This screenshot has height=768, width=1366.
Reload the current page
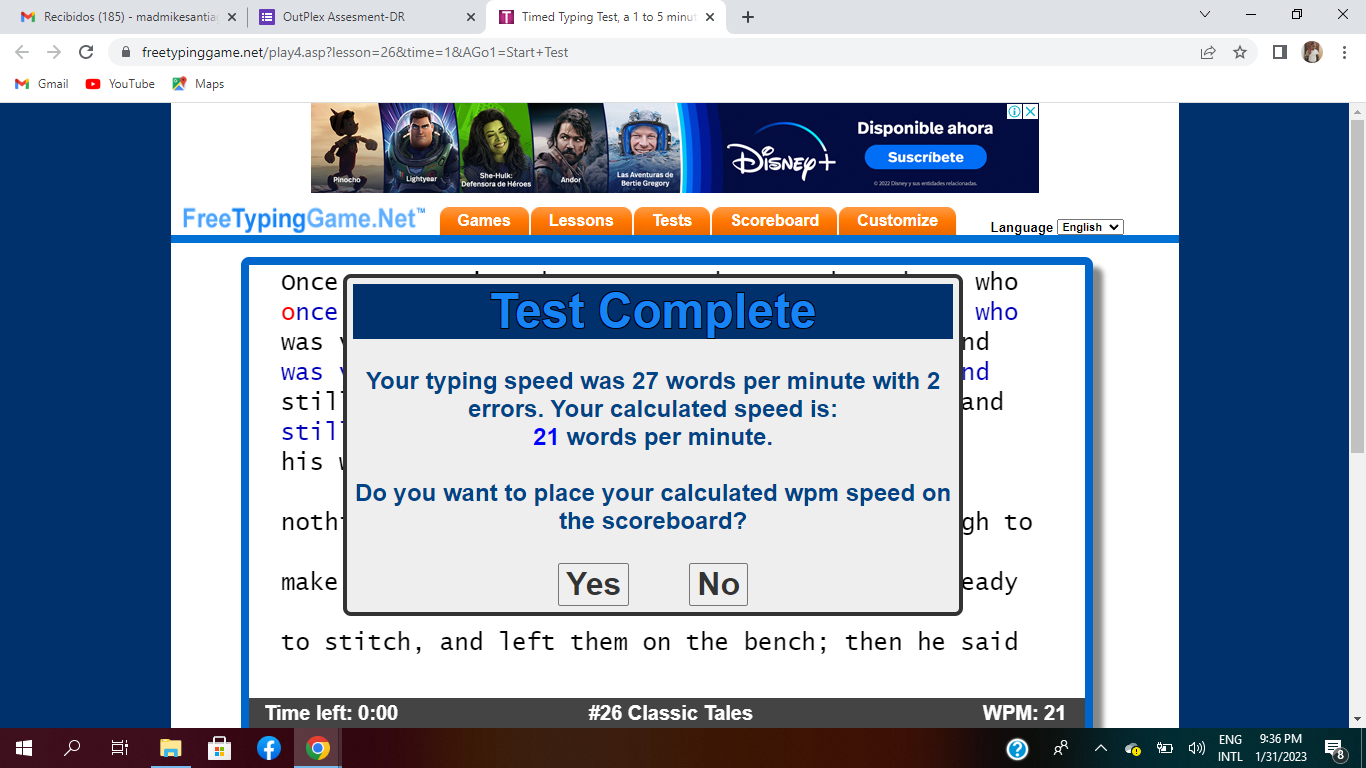(86, 52)
